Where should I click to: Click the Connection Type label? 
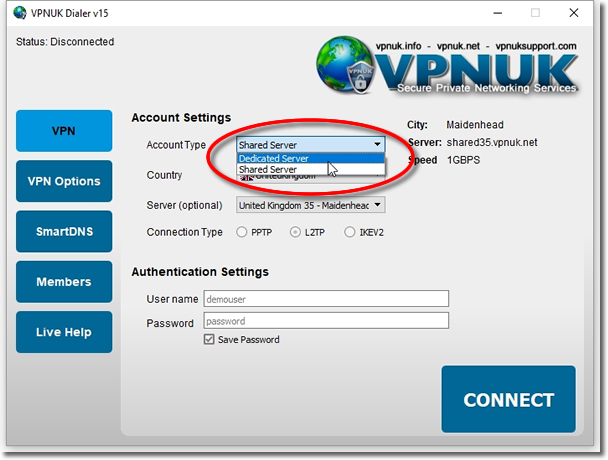coord(185,232)
